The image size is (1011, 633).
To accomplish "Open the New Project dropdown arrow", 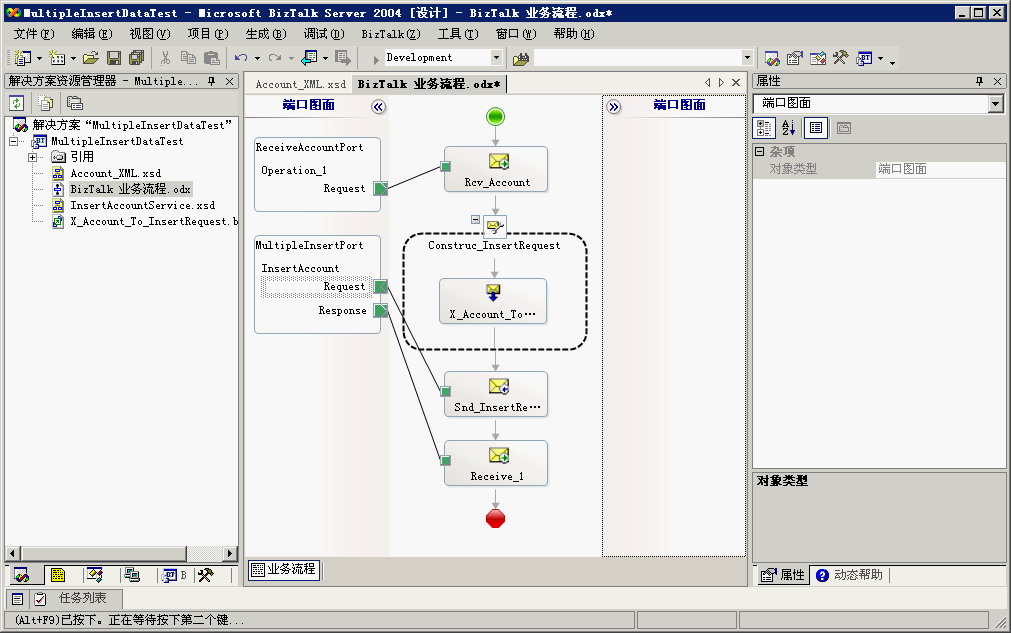I will coord(39,59).
